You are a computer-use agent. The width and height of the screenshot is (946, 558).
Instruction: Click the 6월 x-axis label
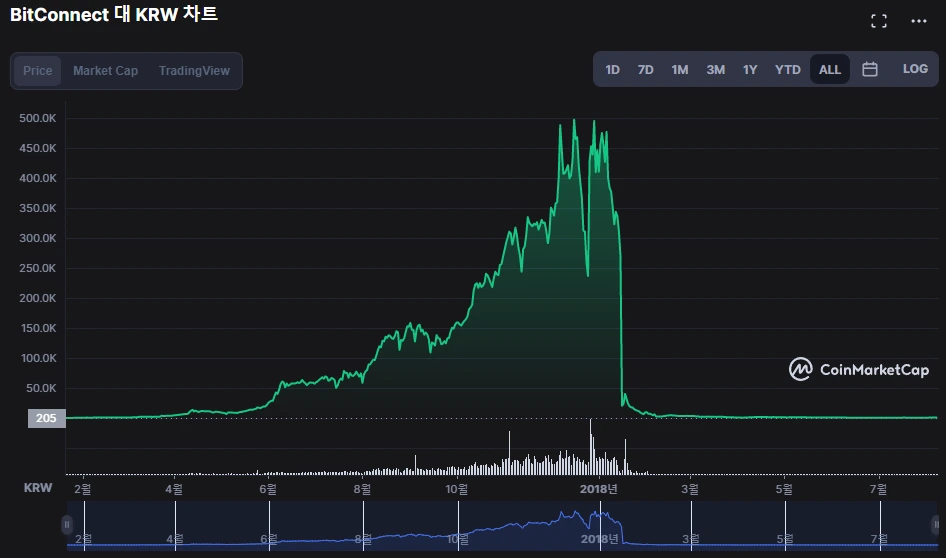268,489
